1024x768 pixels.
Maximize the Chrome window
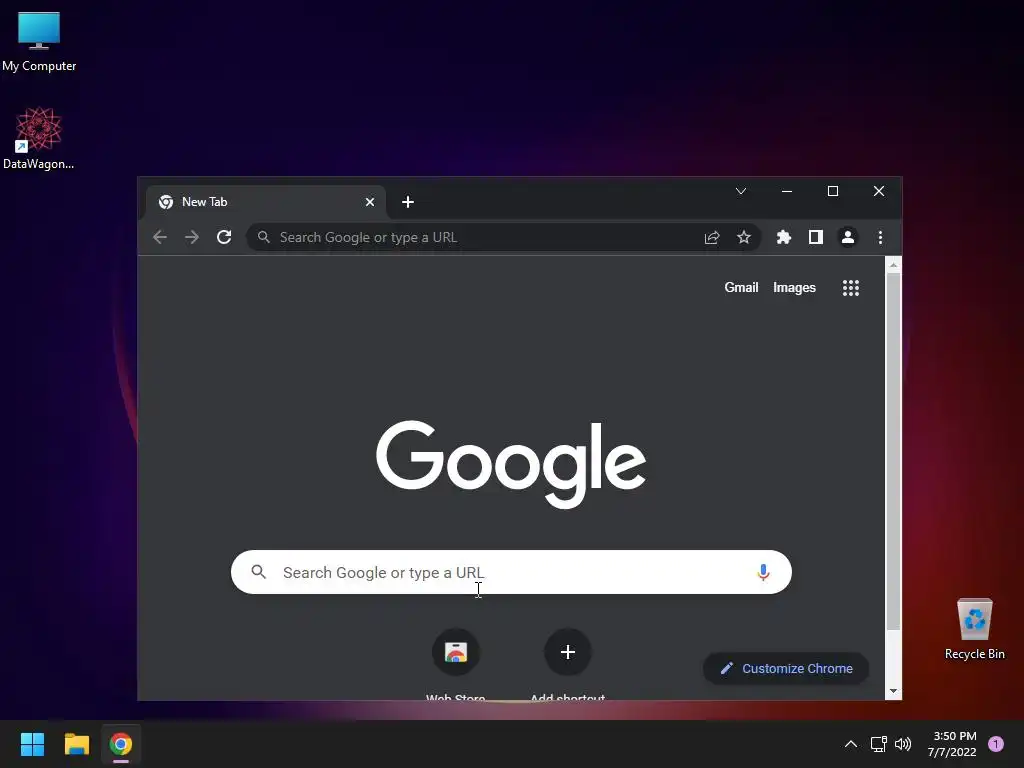(x=833, y=191)
